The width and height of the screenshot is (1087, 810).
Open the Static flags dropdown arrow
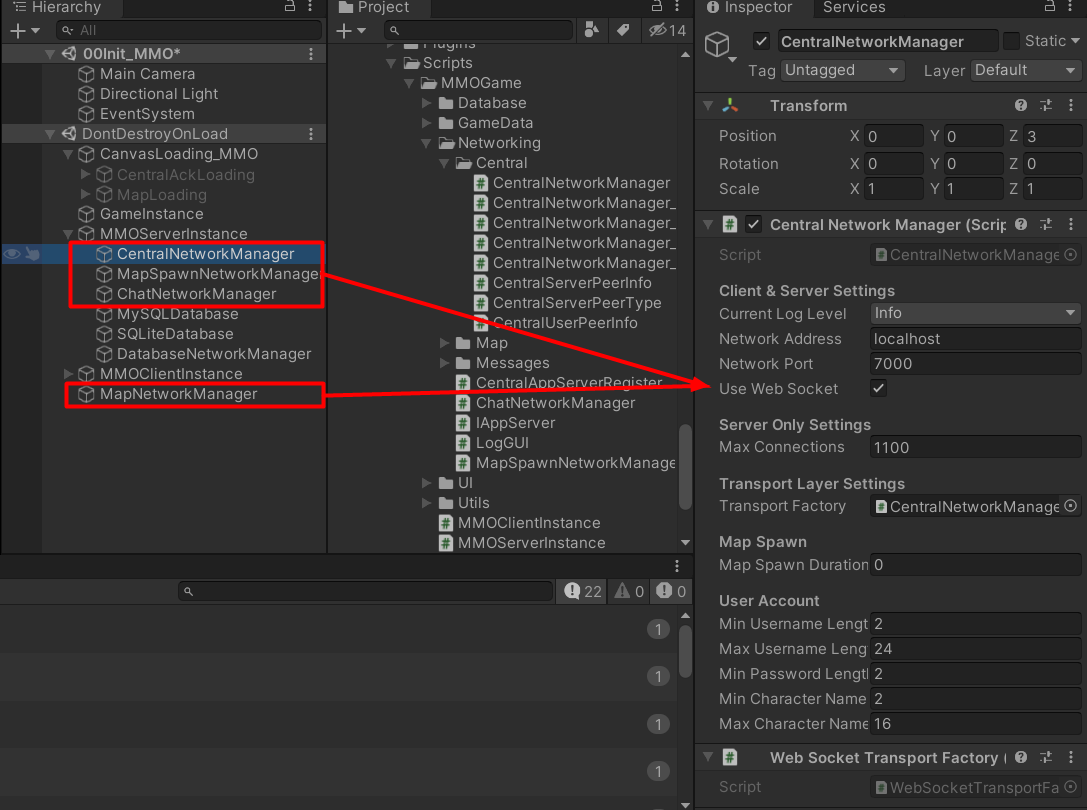tap(1075, 41)
